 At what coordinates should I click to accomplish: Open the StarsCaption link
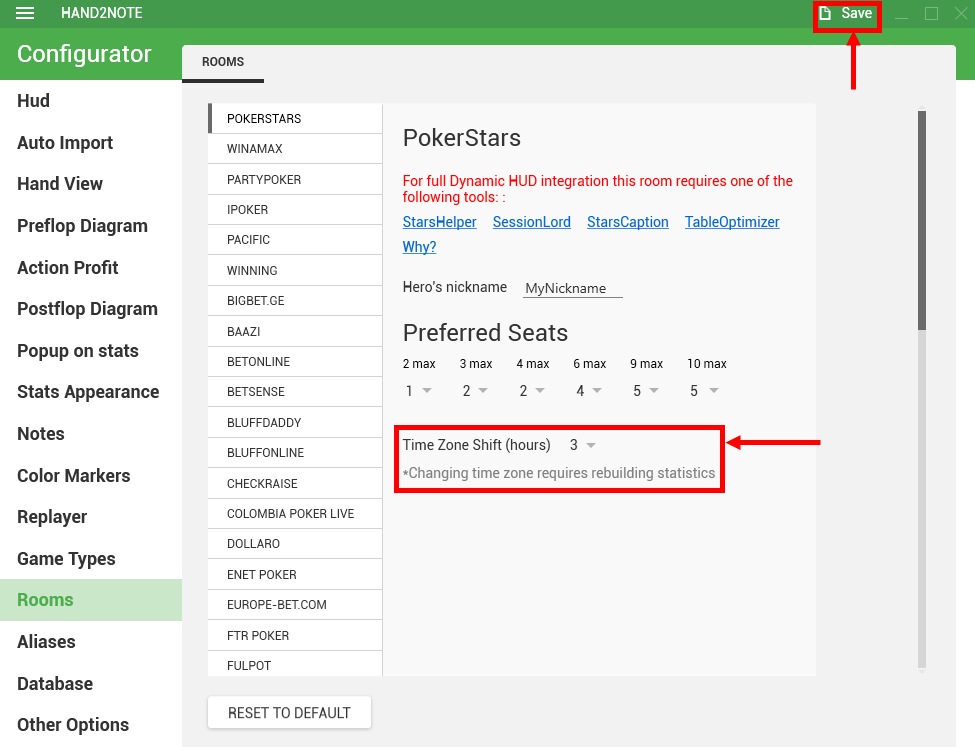click(627, 222)
